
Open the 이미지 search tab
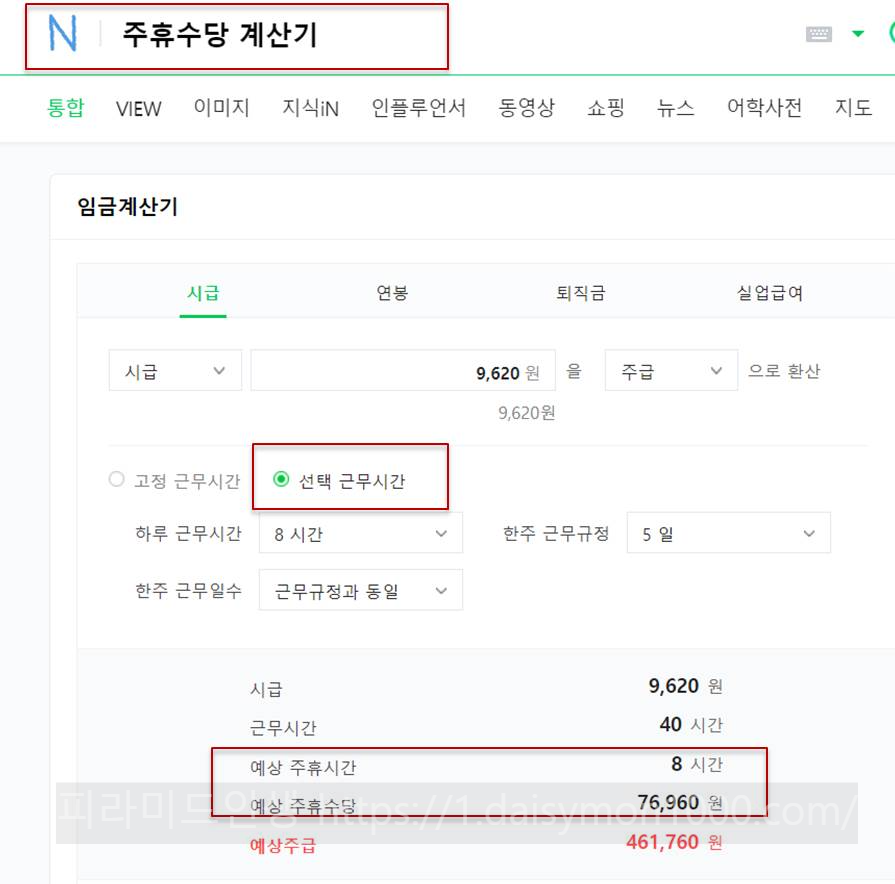(x=222, y=108)
